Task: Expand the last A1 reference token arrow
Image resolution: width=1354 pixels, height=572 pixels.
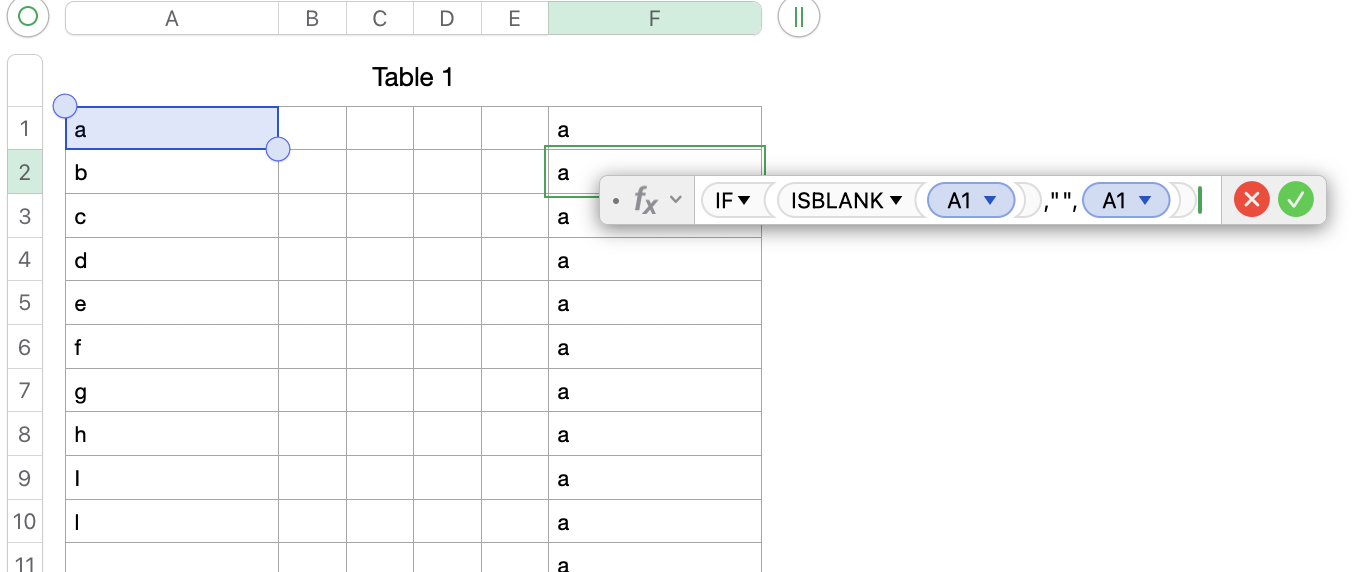Action: point(1145,201)
